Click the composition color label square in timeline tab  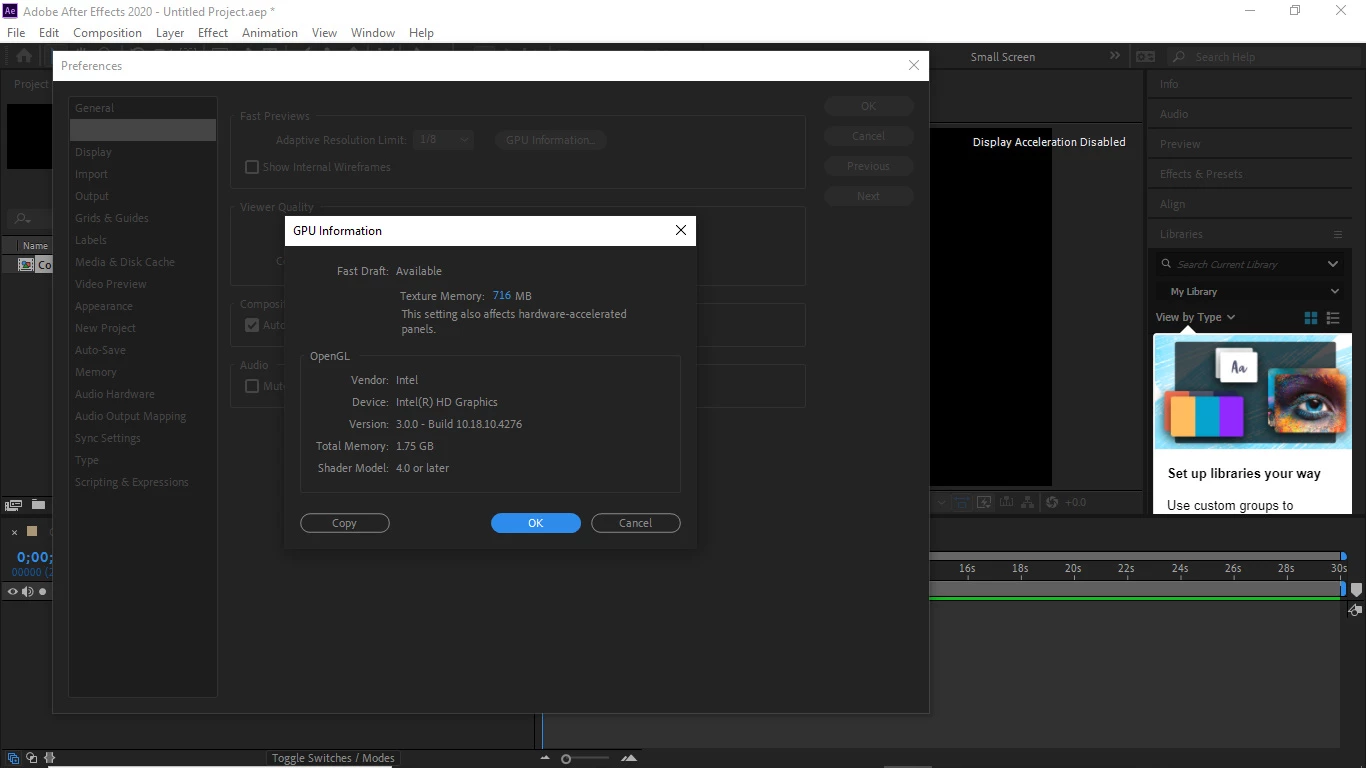pyautogui.click(x=32, y=531)
